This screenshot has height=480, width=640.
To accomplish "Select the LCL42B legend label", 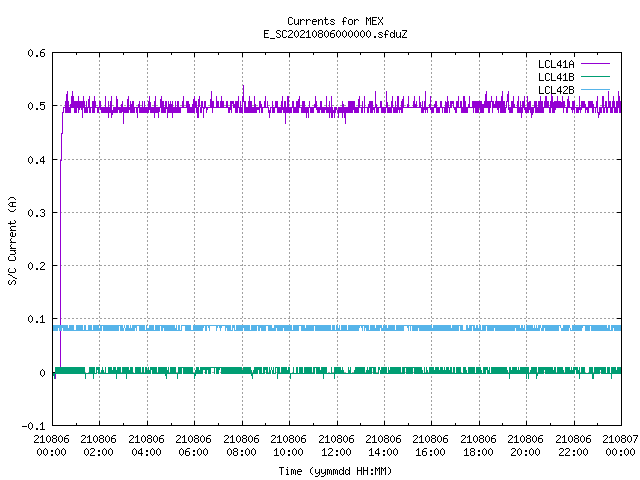I will click(556, 90).
